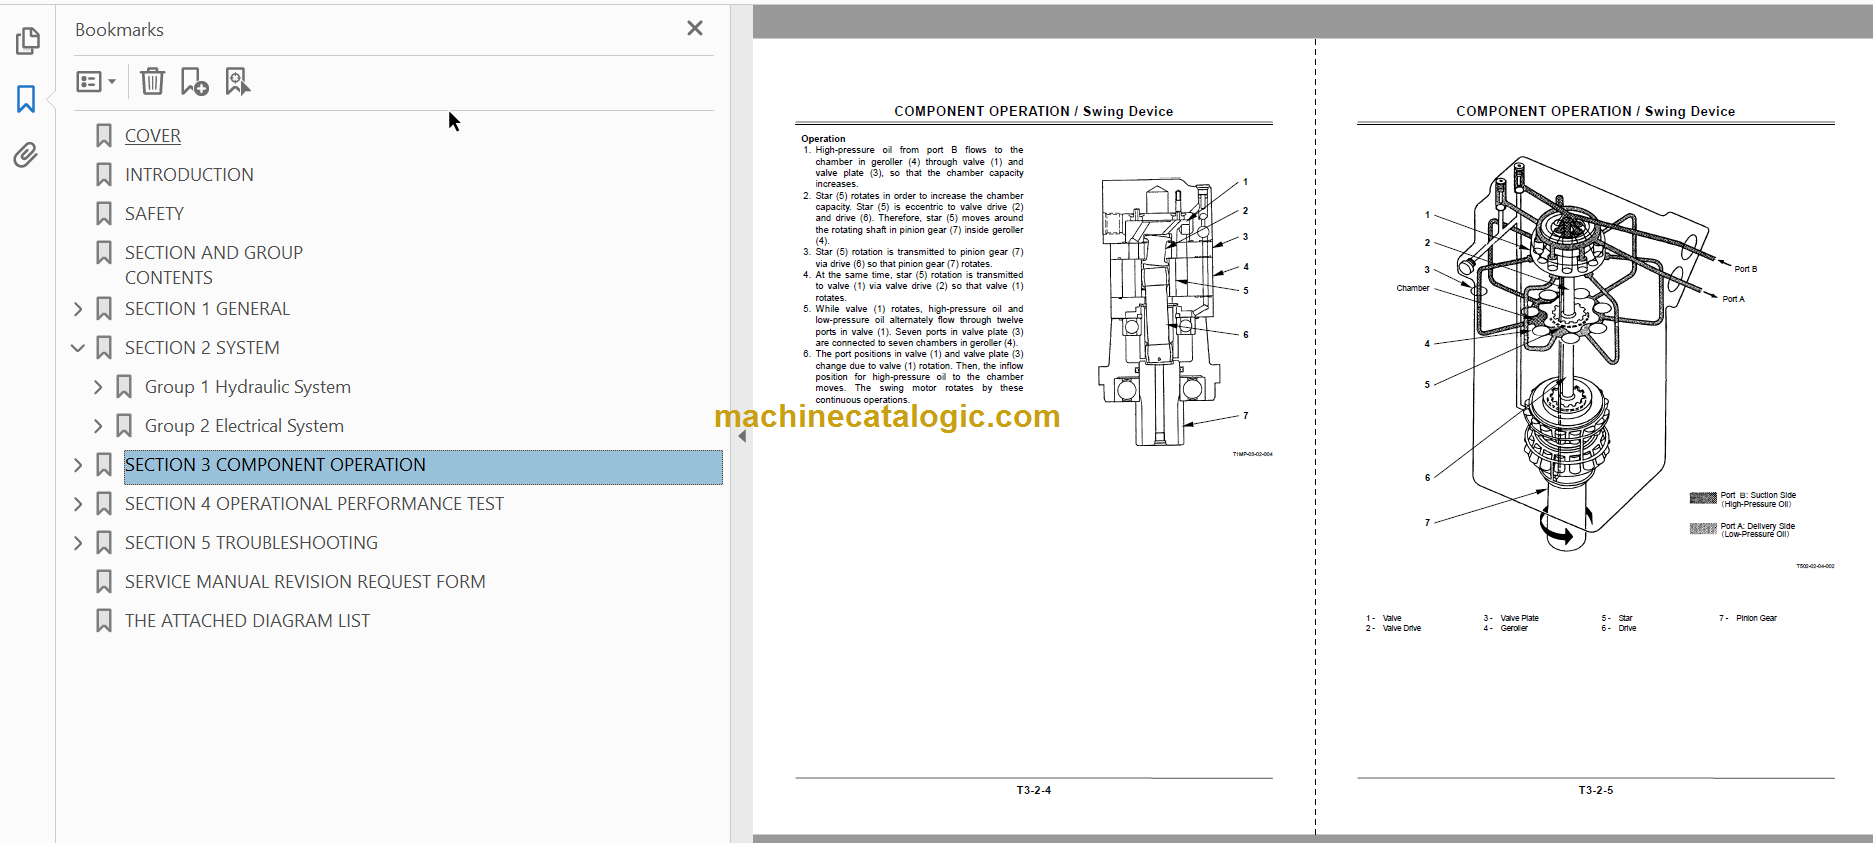Click bookmark icon beside SECTION 4 OPERATIONAL PERFORMANCE TEST

(104, 504)
